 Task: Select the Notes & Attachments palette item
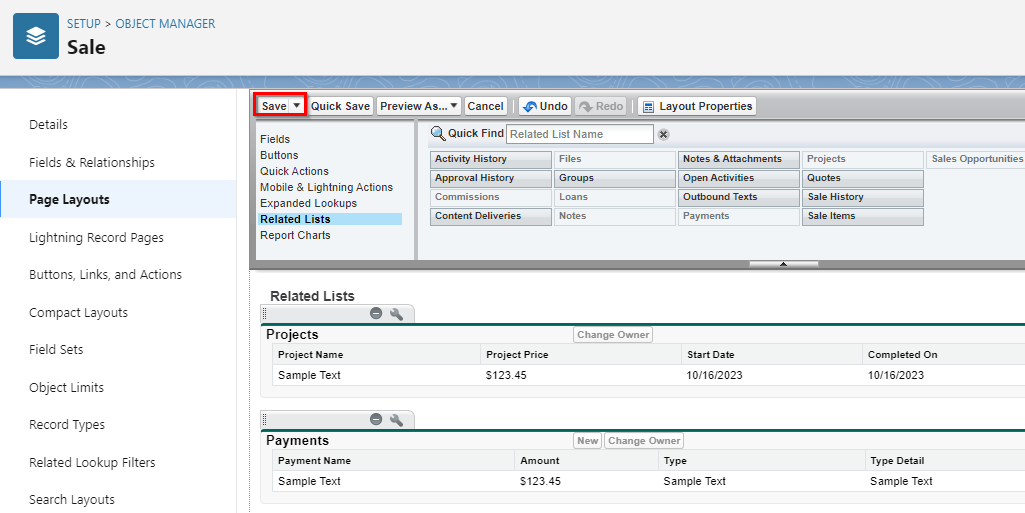coord(739,159)
